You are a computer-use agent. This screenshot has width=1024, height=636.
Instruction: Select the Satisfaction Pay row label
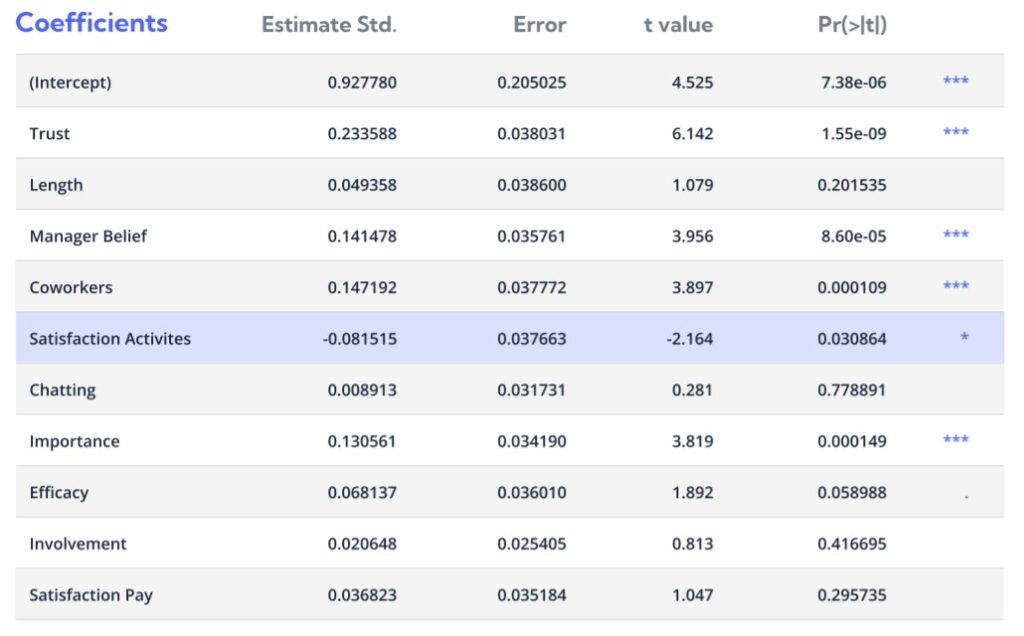pos(91,595)
